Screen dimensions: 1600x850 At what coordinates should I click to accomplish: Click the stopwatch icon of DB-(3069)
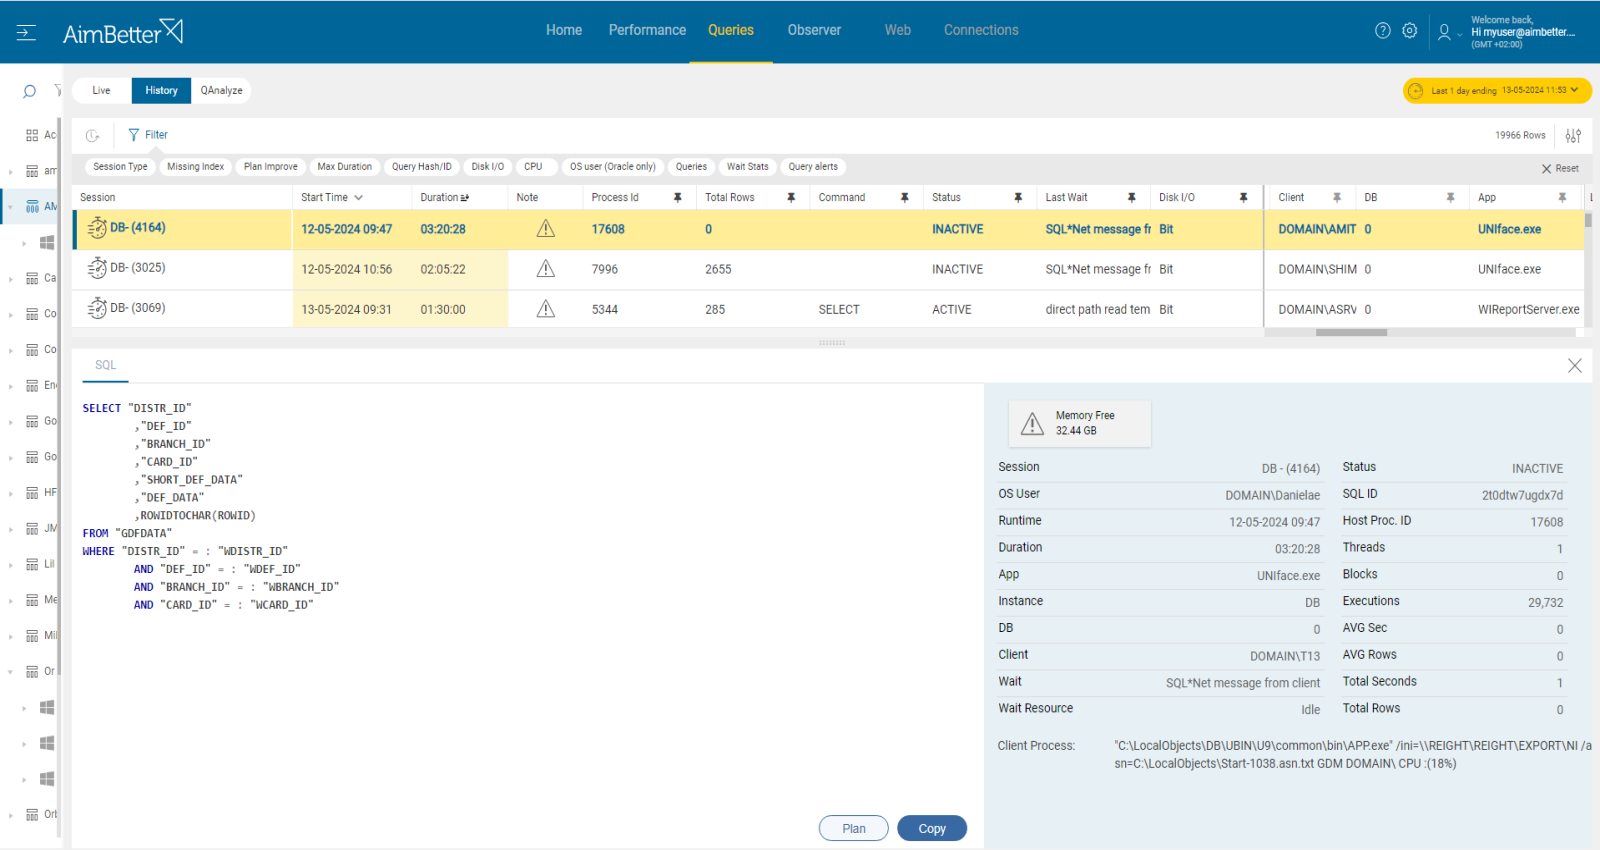[97, 308]
